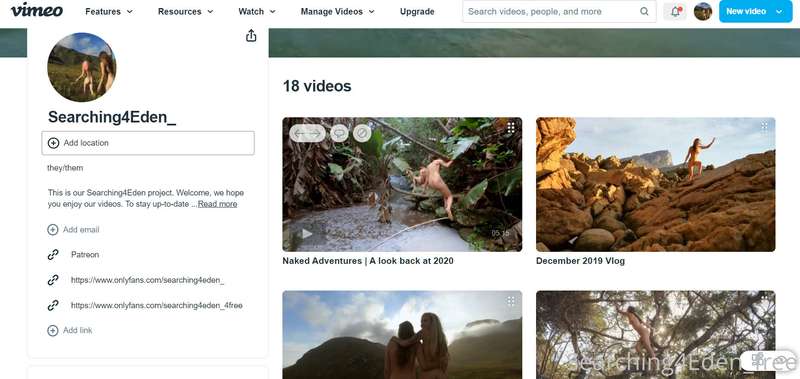The width and height of the screenshot is (800, 379).
Task: Open the onlyfans.com/searching4eden_4free link
Action: pyautogui.click(x=157, y=306)
